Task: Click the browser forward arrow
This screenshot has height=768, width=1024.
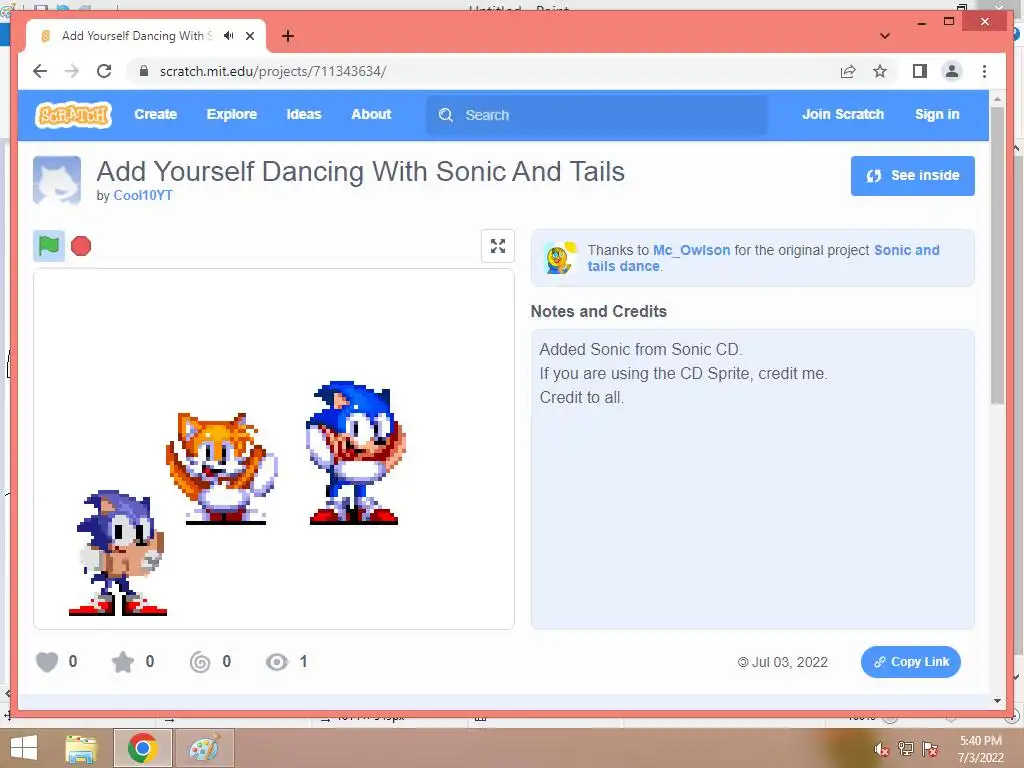Action: click(72, 71)
